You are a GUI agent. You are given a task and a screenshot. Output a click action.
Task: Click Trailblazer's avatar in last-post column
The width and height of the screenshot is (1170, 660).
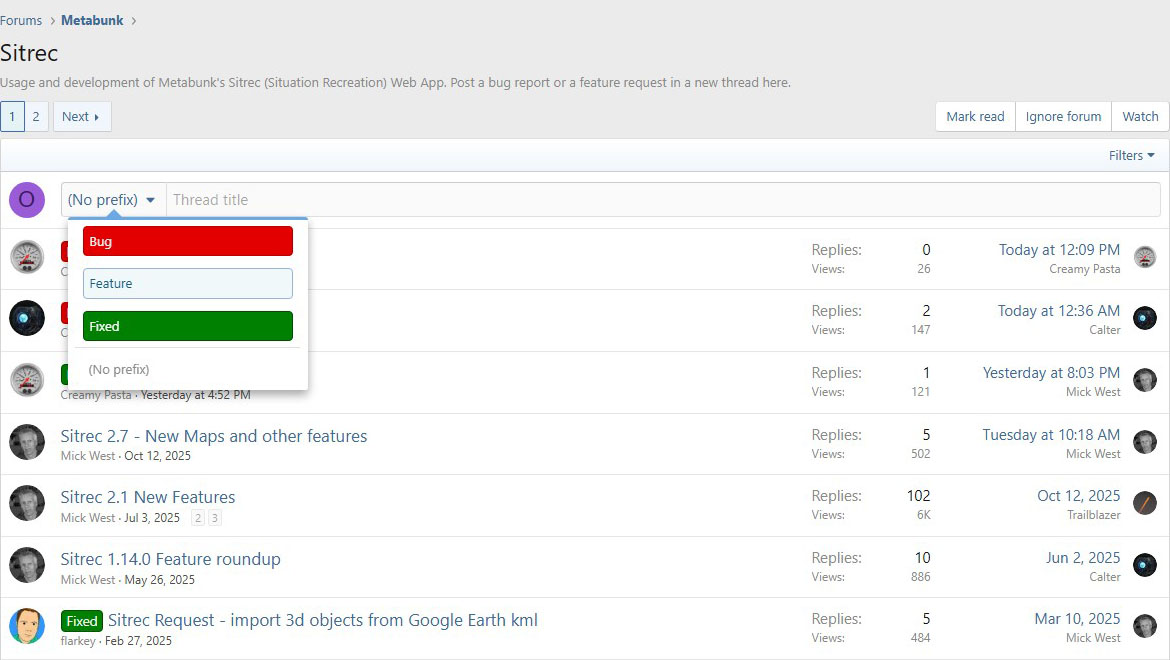1145,503
